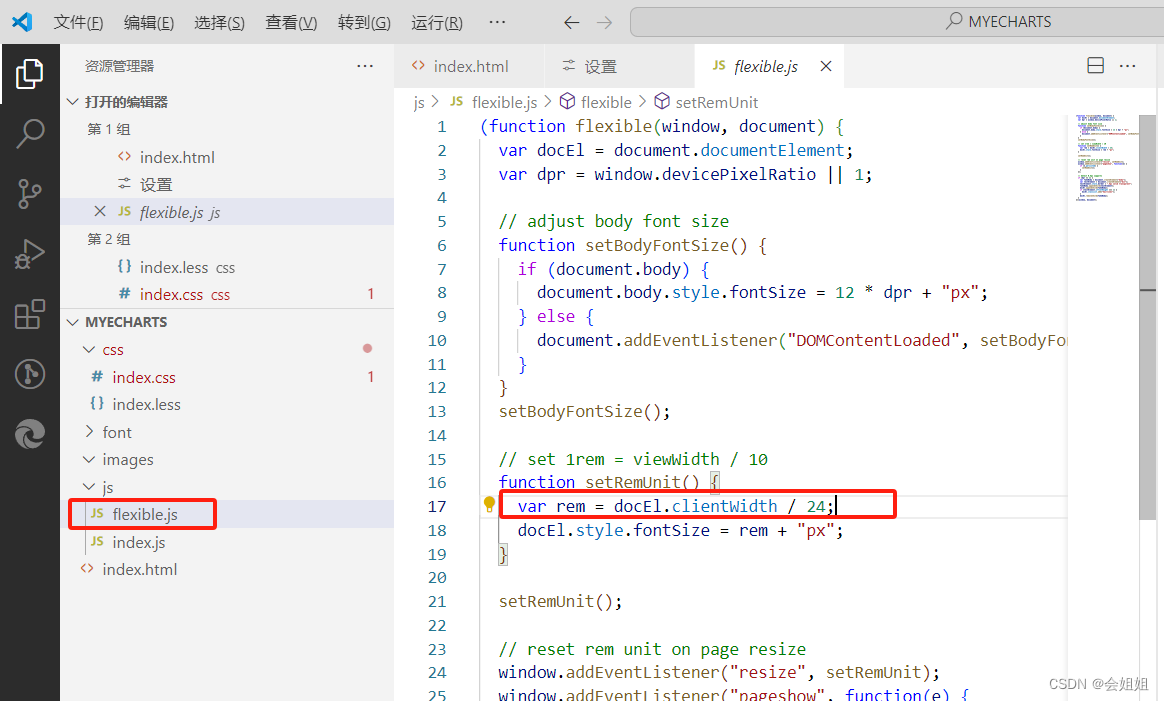Open the Source Control icon
The width and height of the screenshot is (1164, 701).
[29, 193]
